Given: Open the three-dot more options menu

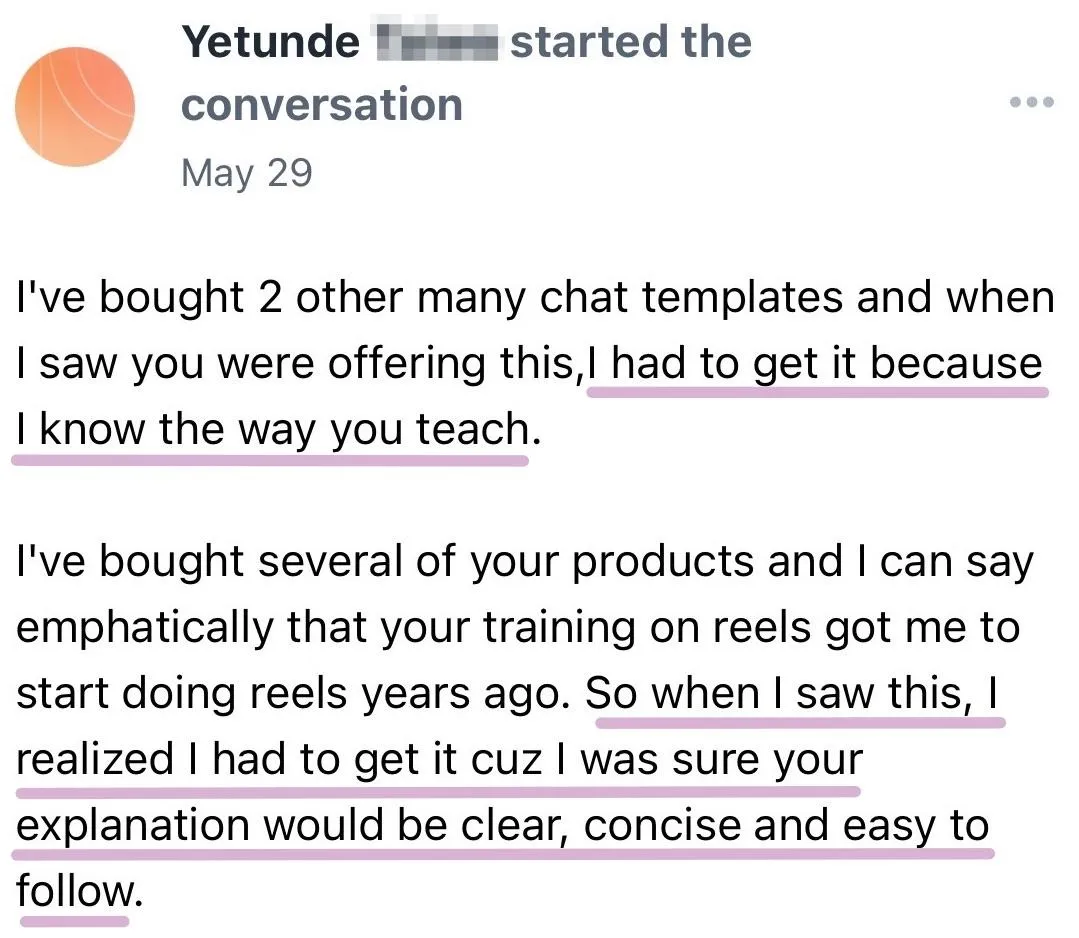Looking at the screenshot, I should 1032,103.
